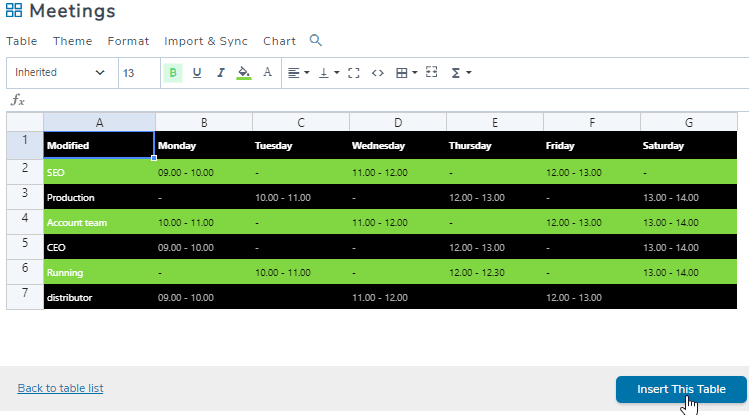Click the merge cells frame icon

click(353, 73)
